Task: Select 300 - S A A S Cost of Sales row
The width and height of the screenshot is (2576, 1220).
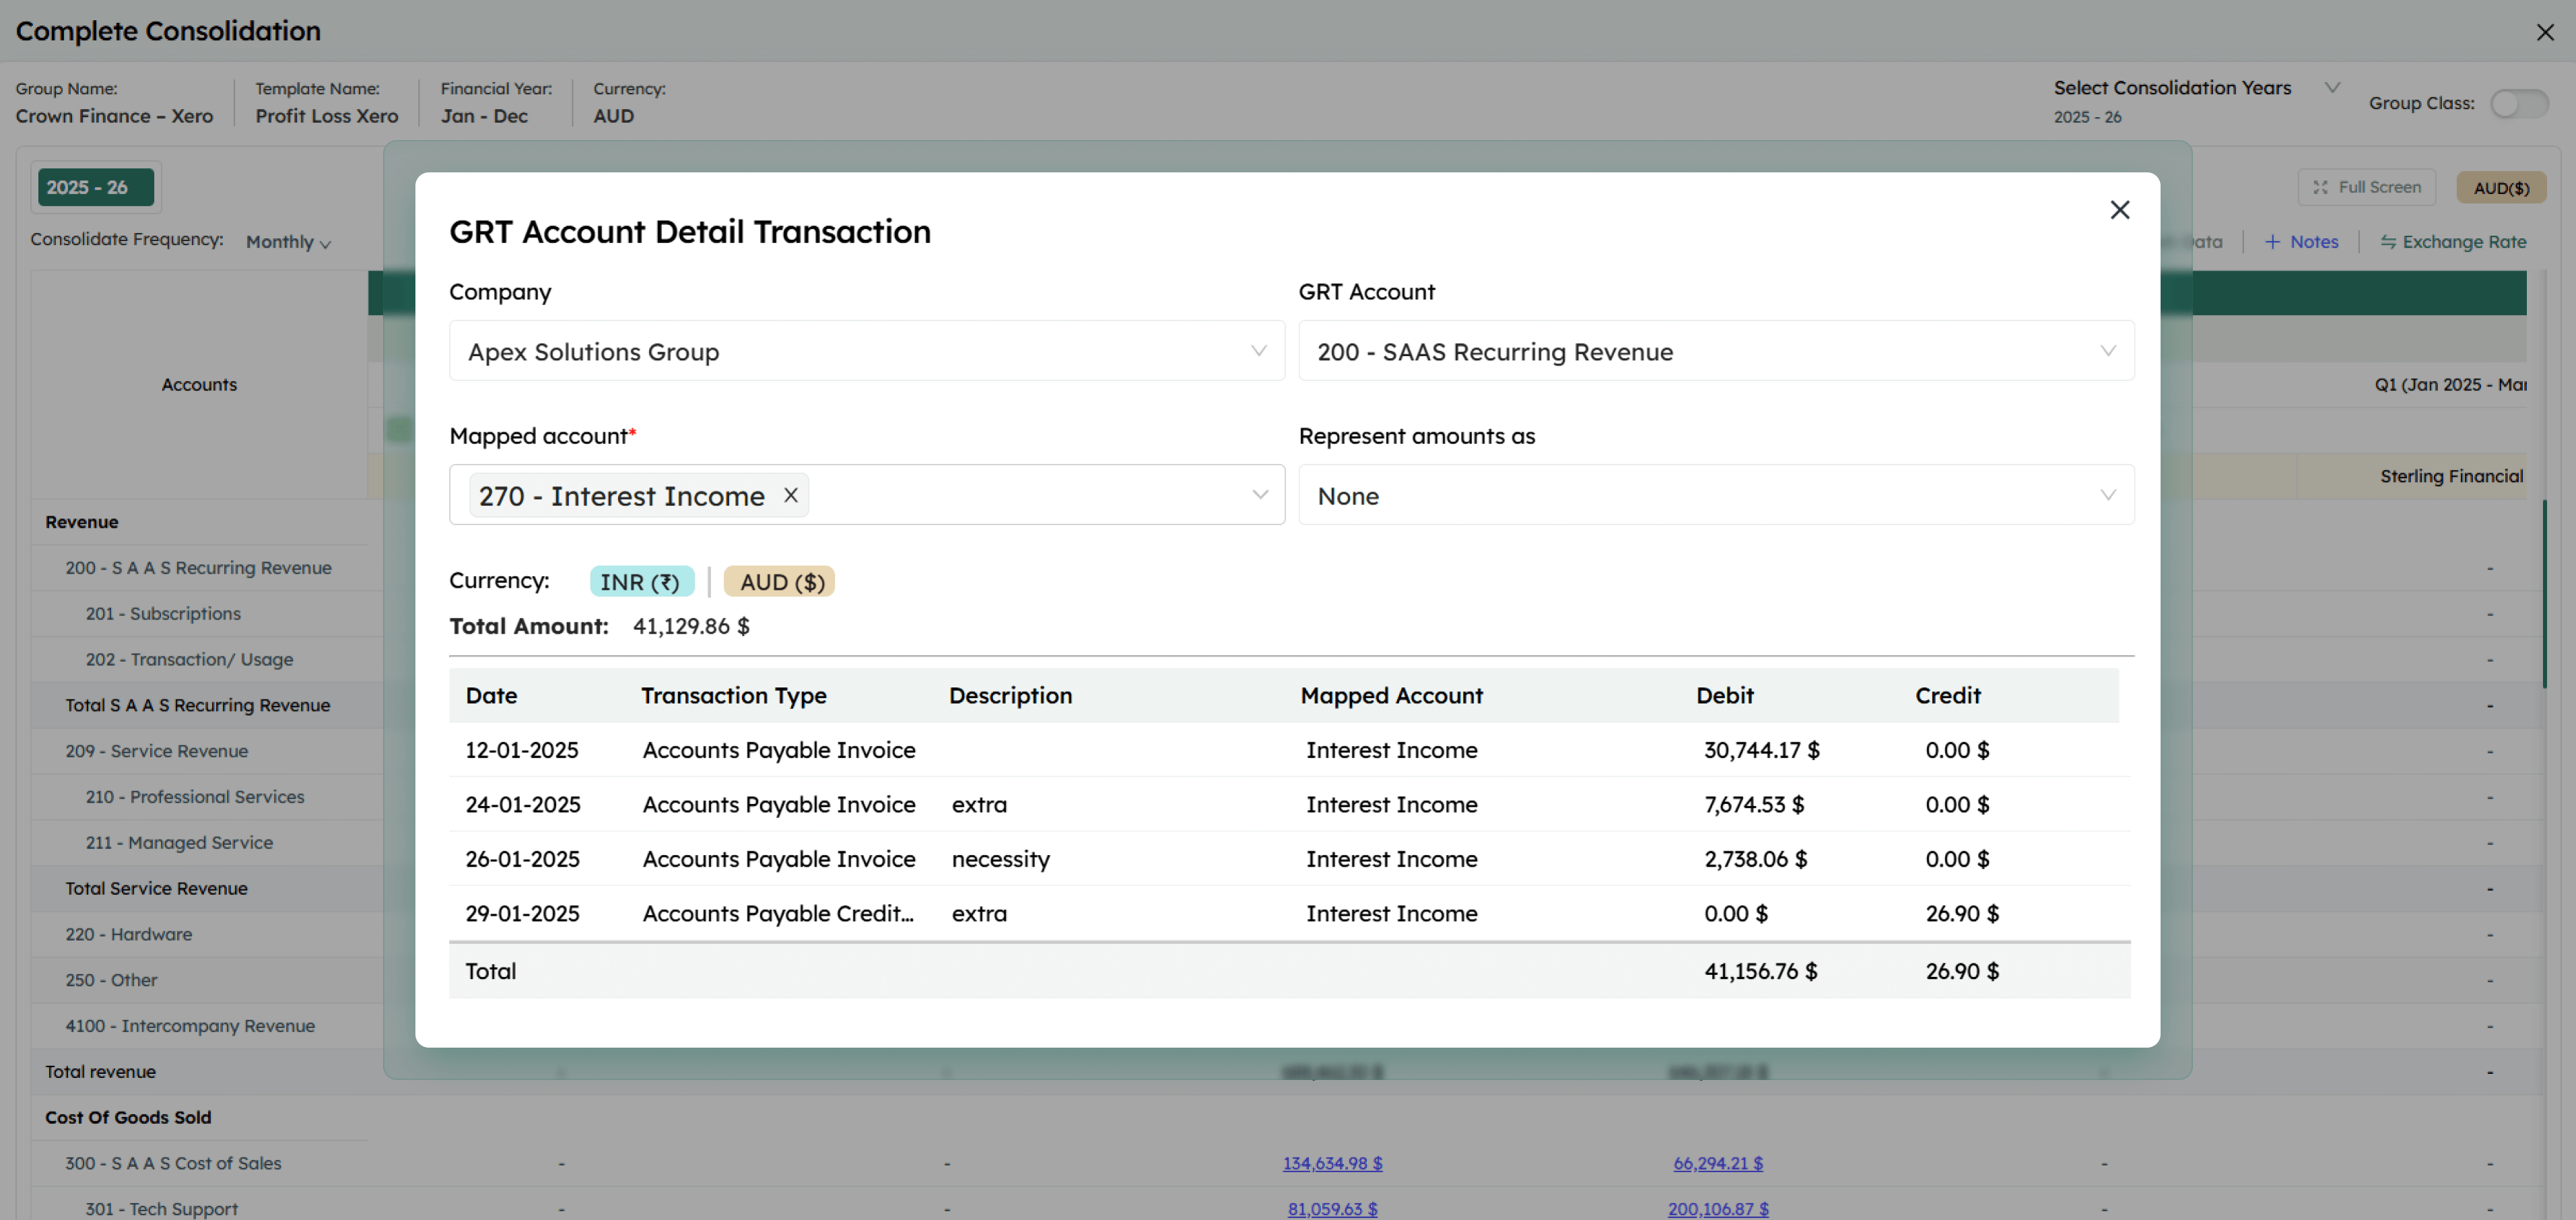Action: [x=173, y=1164]
